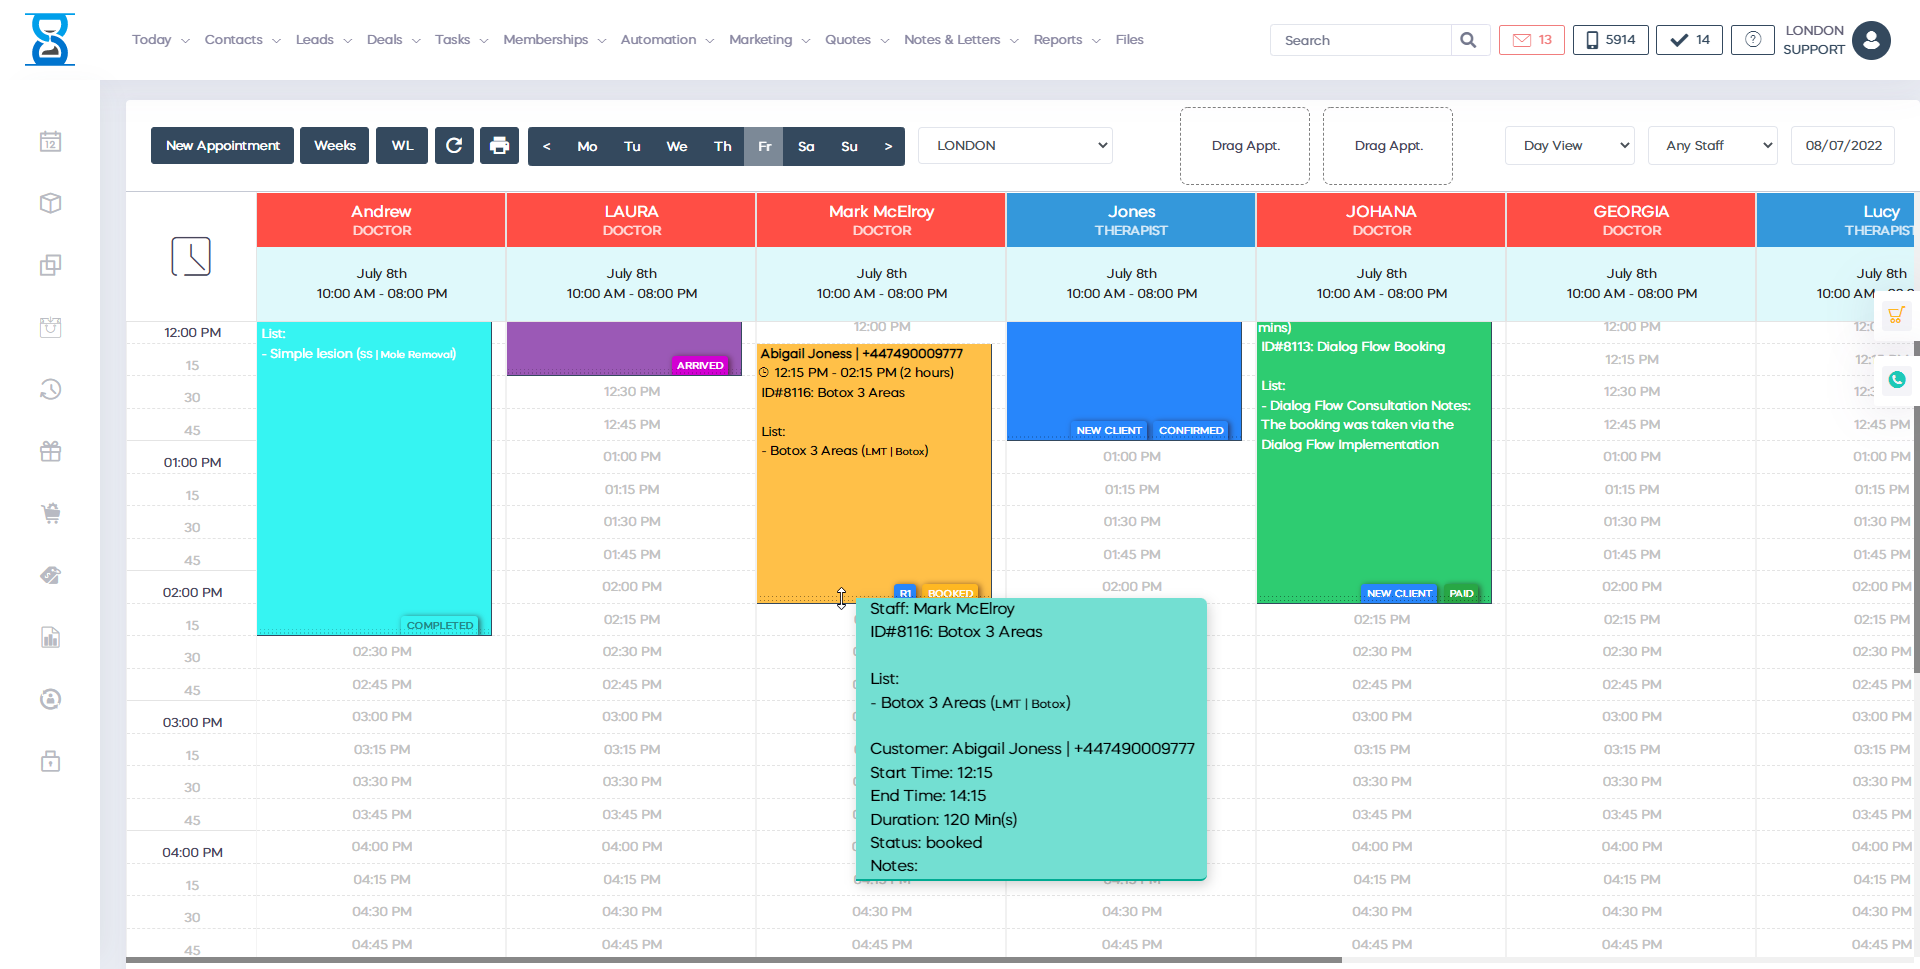Viewport: 1920px width, 969px height.
Task: Open the Memberships menu
Action: point(554,40)
